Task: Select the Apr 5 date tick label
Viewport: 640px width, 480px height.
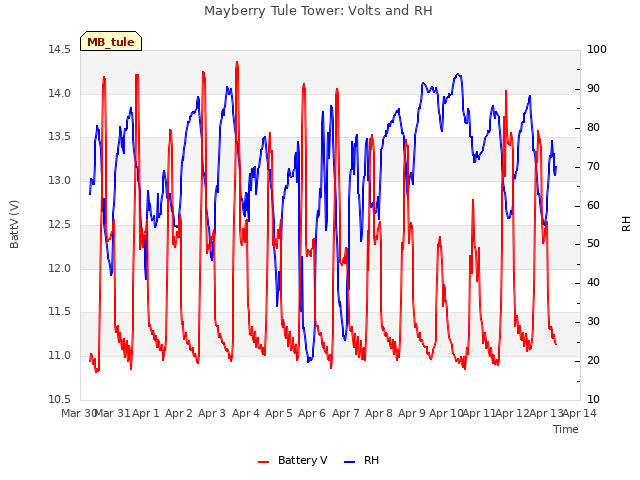Action: [x=279, y=413]
